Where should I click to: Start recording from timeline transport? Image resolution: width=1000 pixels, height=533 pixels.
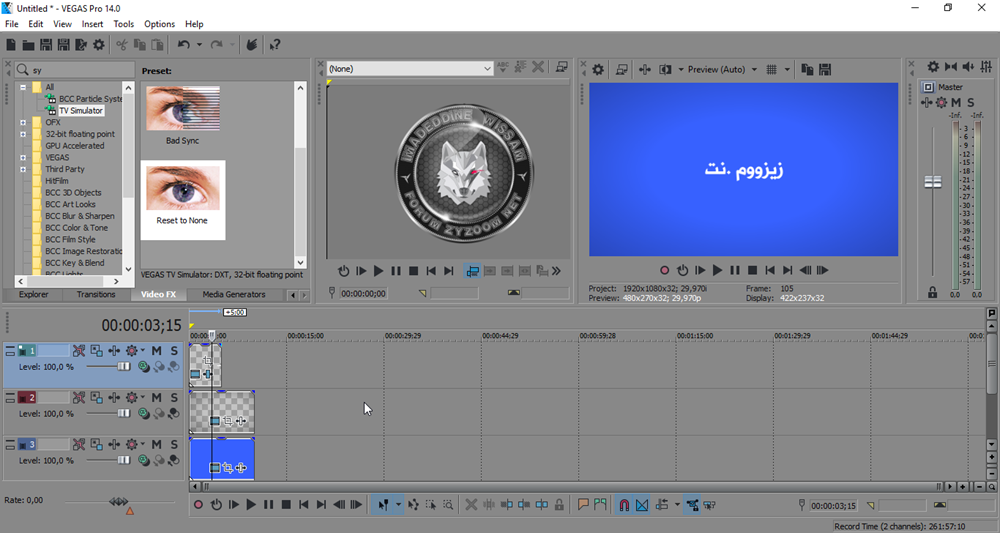point(198,505)
